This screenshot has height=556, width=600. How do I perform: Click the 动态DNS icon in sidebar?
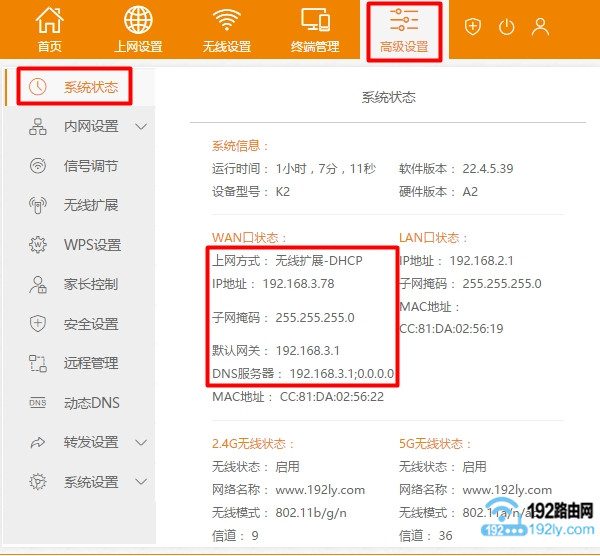38,402
